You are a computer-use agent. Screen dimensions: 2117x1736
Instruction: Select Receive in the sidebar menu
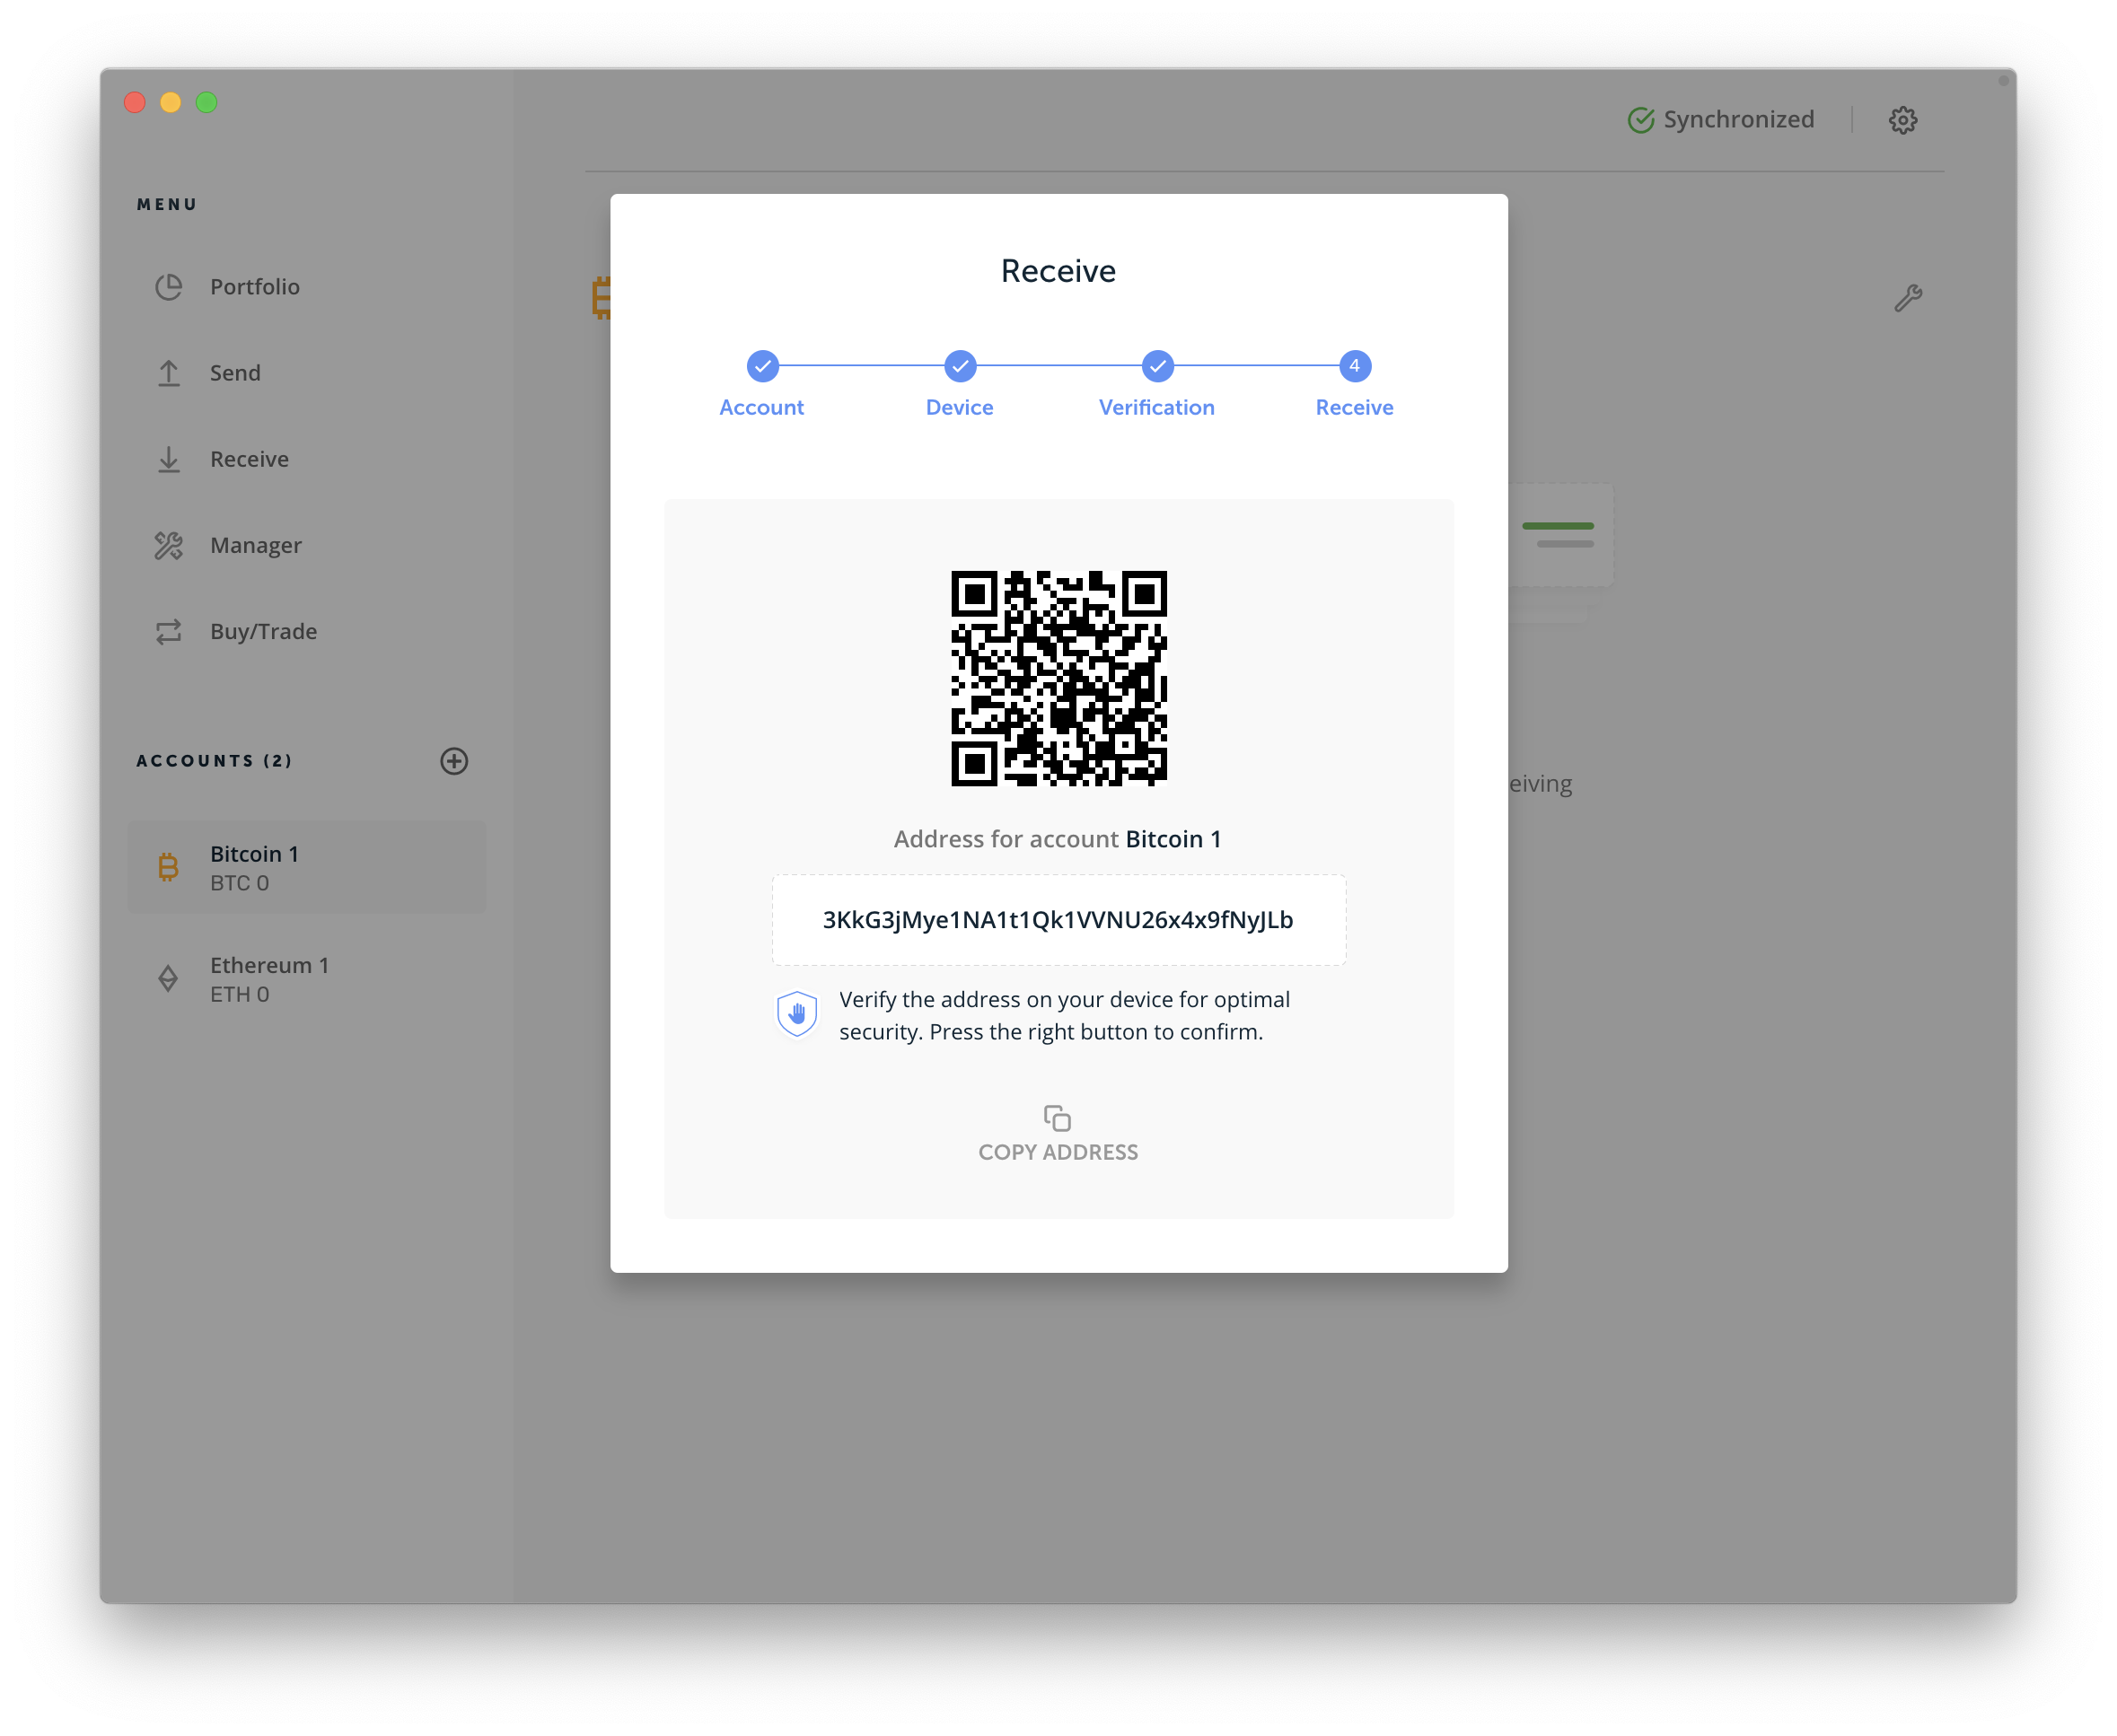tap(249, 459)
